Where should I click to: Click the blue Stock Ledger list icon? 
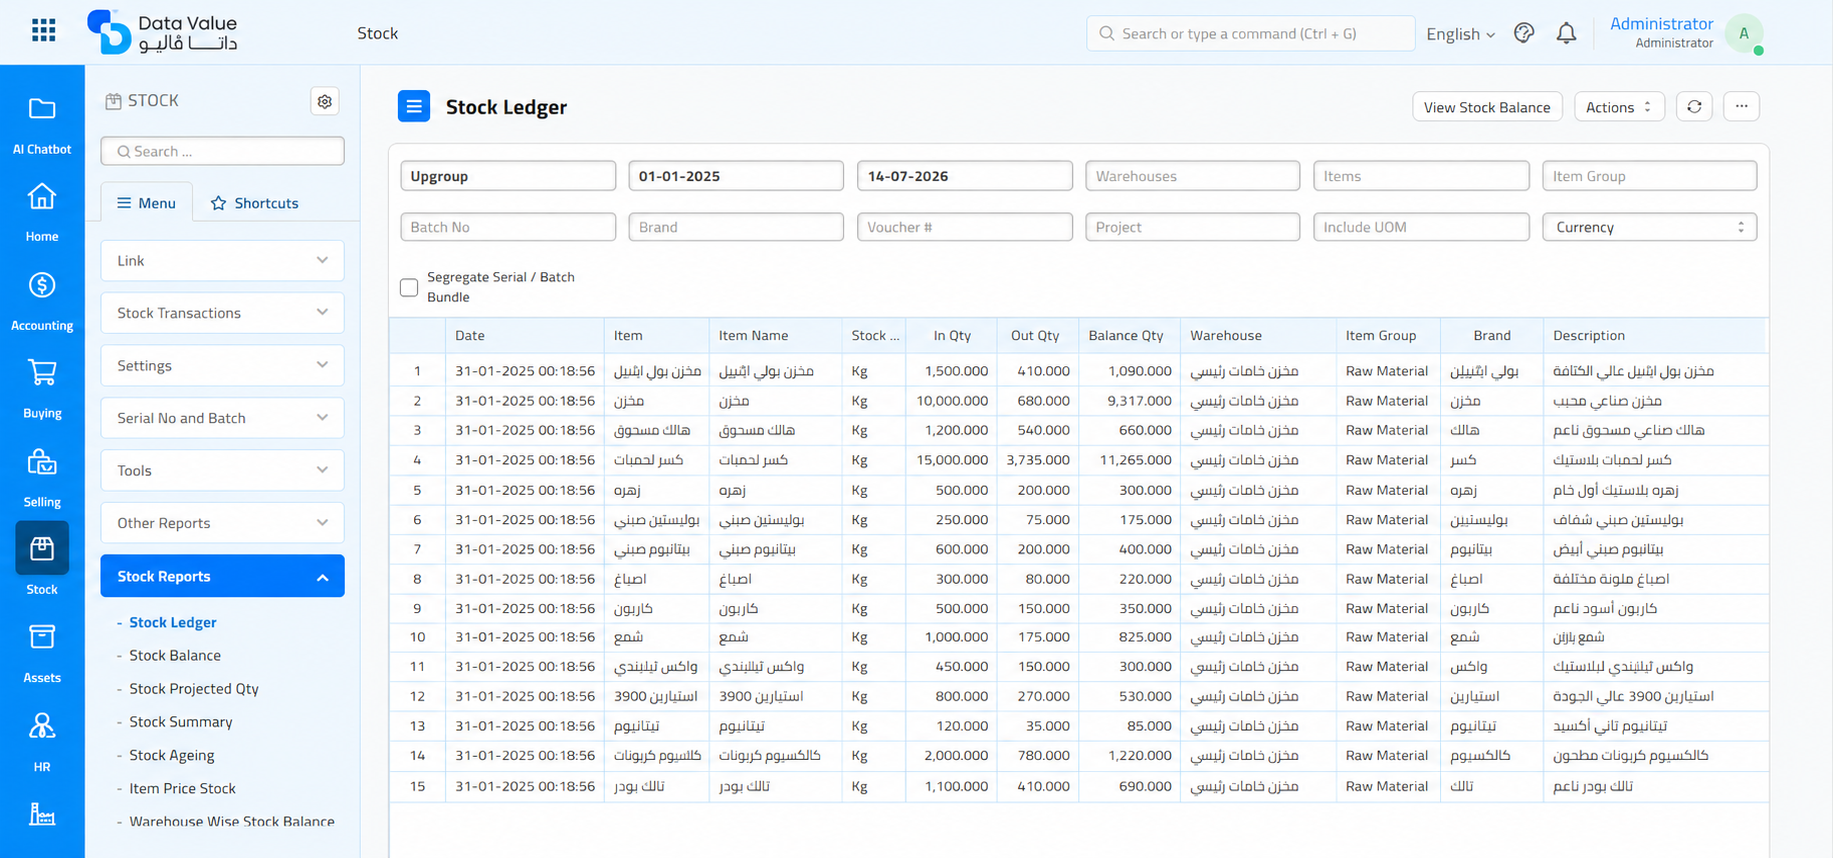point(414,106)
